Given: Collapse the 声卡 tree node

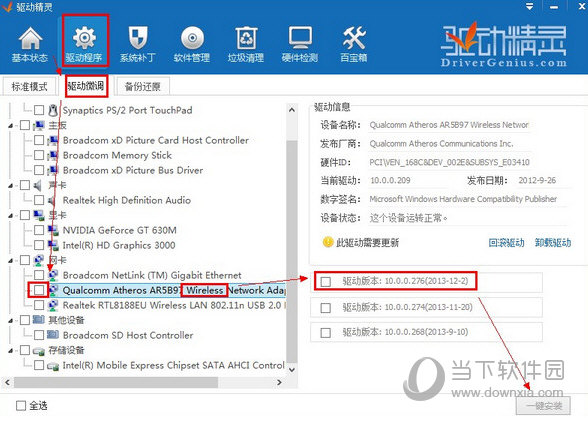Looking at the screenshot, I should click(x=11, y=186).
